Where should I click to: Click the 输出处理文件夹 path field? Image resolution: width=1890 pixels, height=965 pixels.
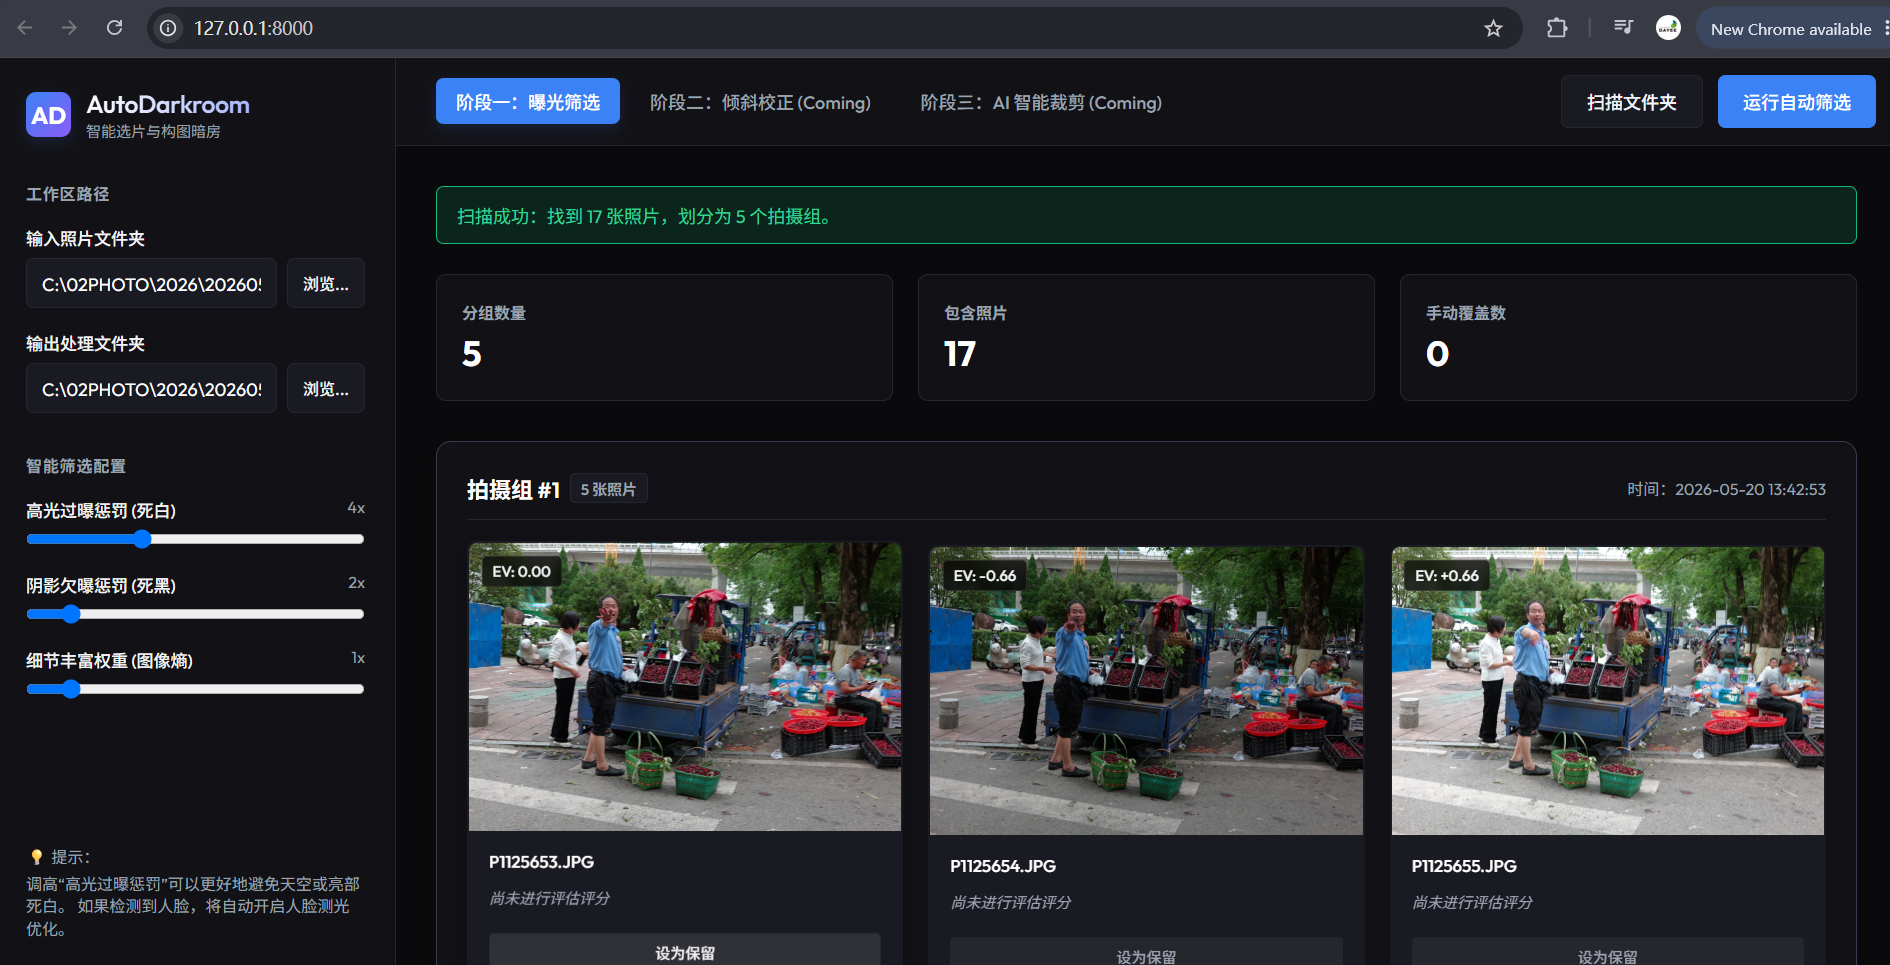coord(151,389)
